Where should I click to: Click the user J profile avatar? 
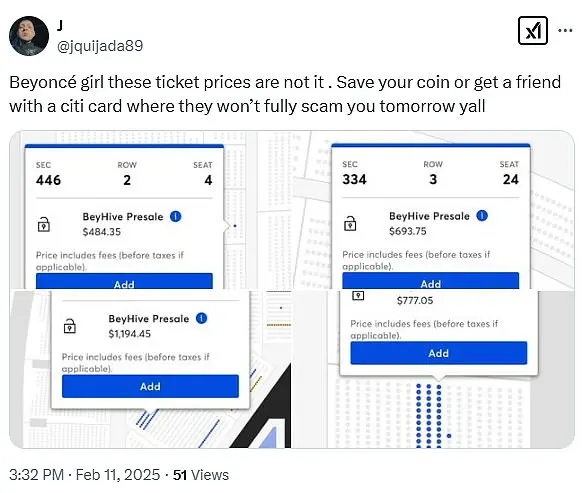pyautogui.click(x=29, y=36)
